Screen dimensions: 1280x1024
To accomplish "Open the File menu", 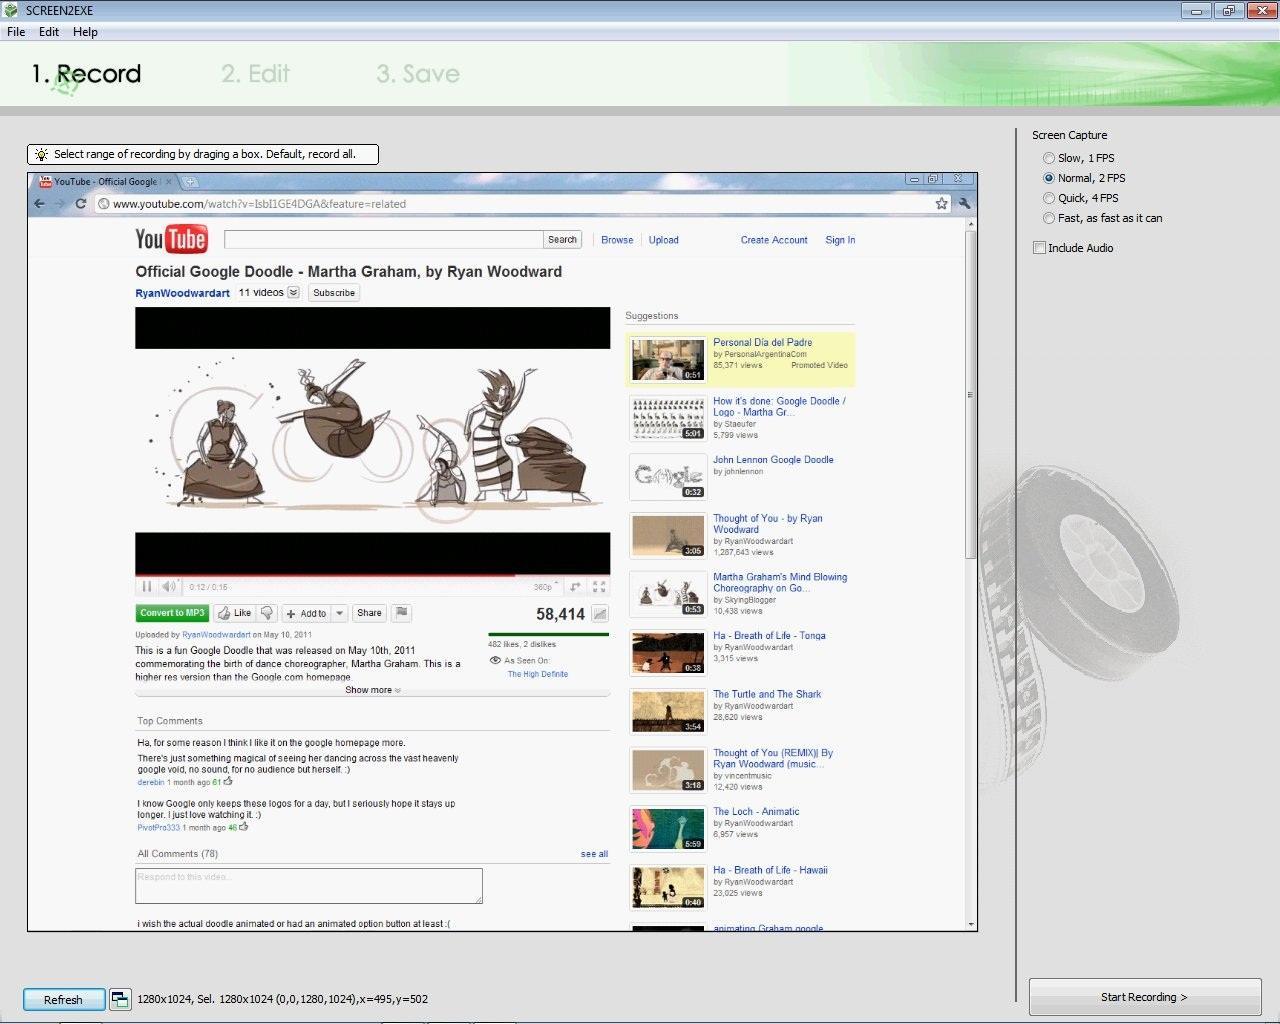I will (x=16, y=31).
